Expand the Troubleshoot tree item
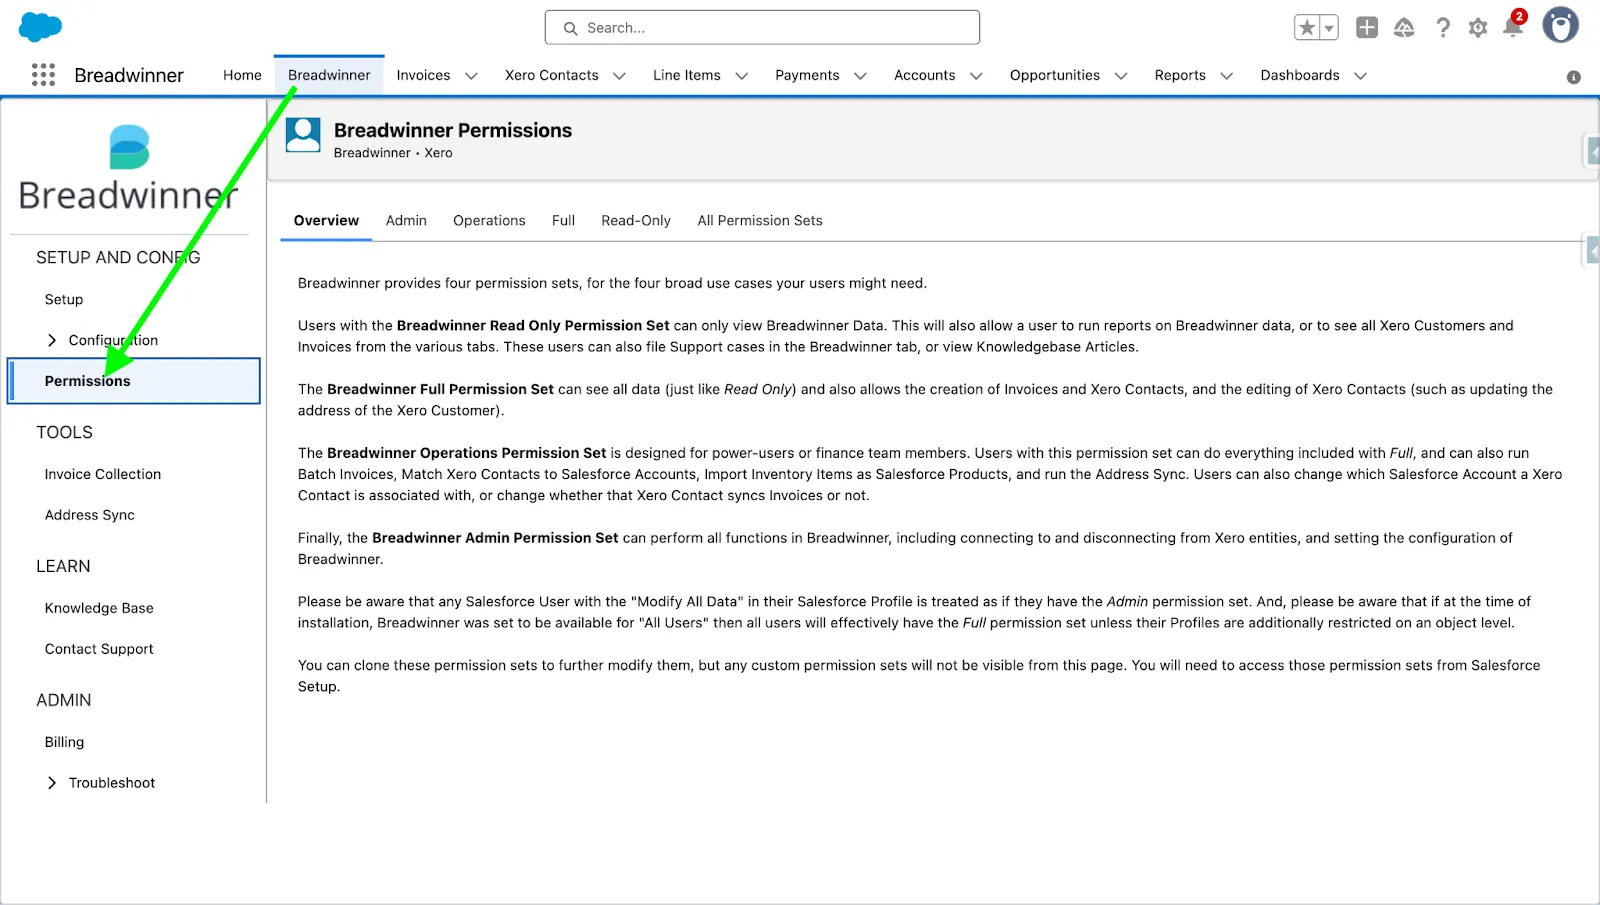 (52, 783)
